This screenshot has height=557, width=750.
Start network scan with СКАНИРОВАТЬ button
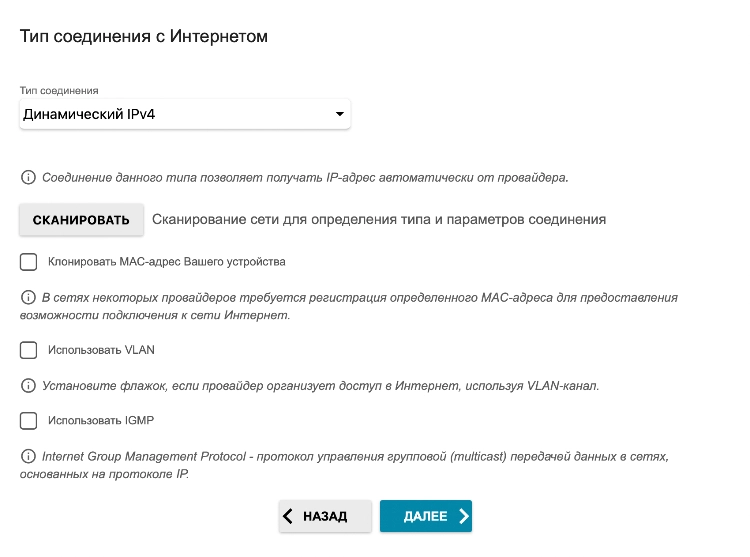click(81, 219)
